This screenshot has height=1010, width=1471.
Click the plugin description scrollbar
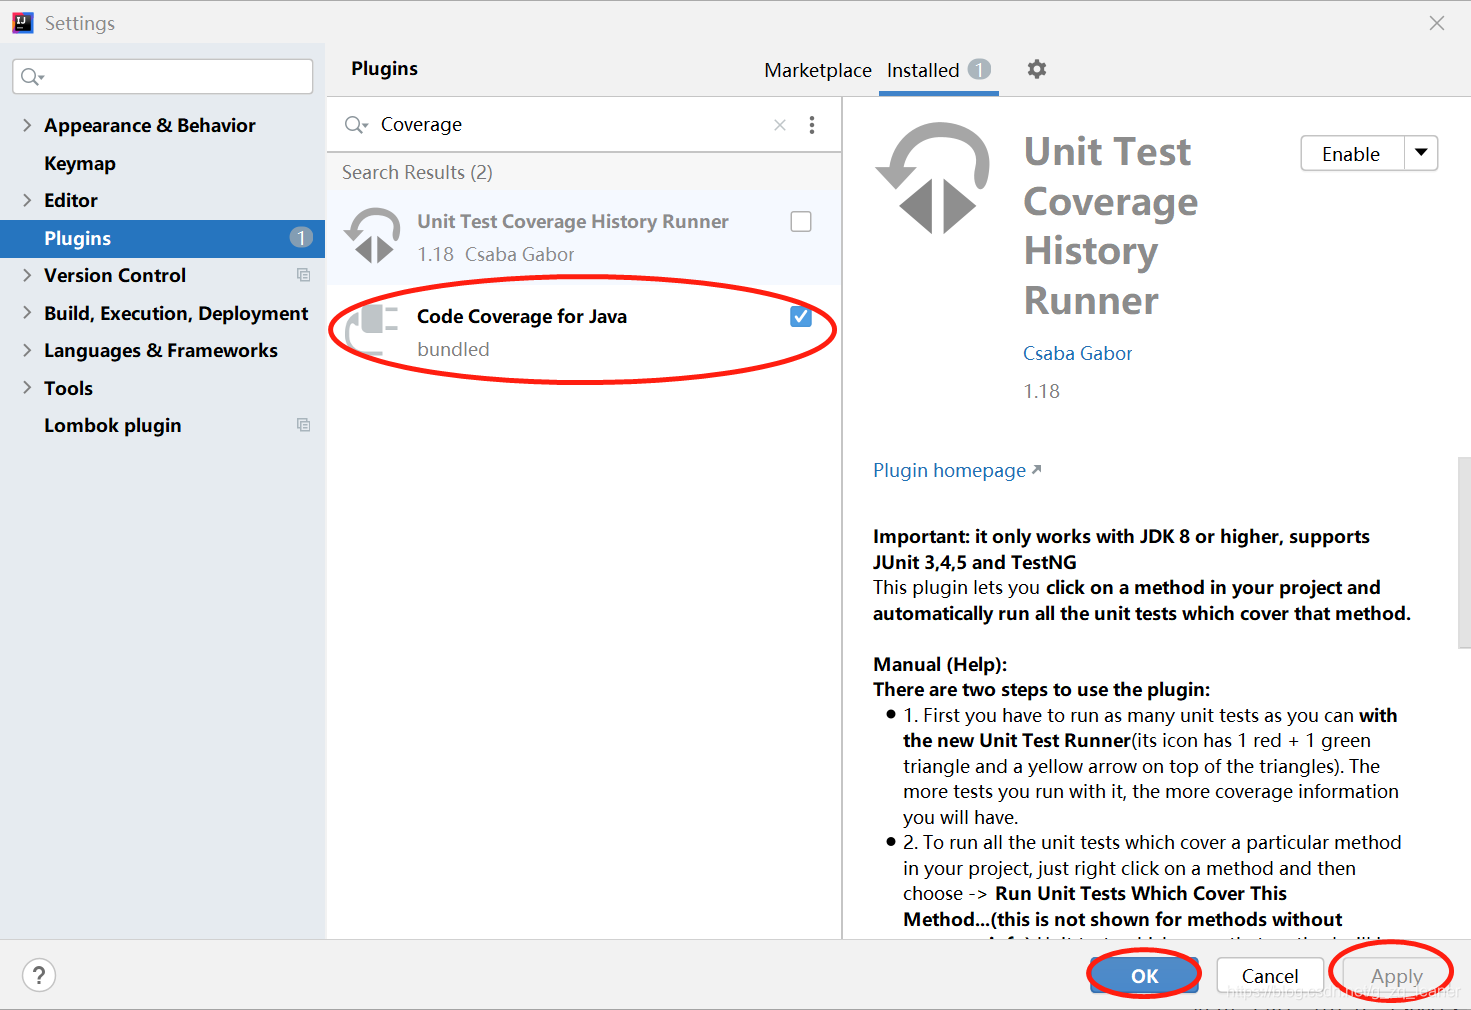coord(1465,553)
